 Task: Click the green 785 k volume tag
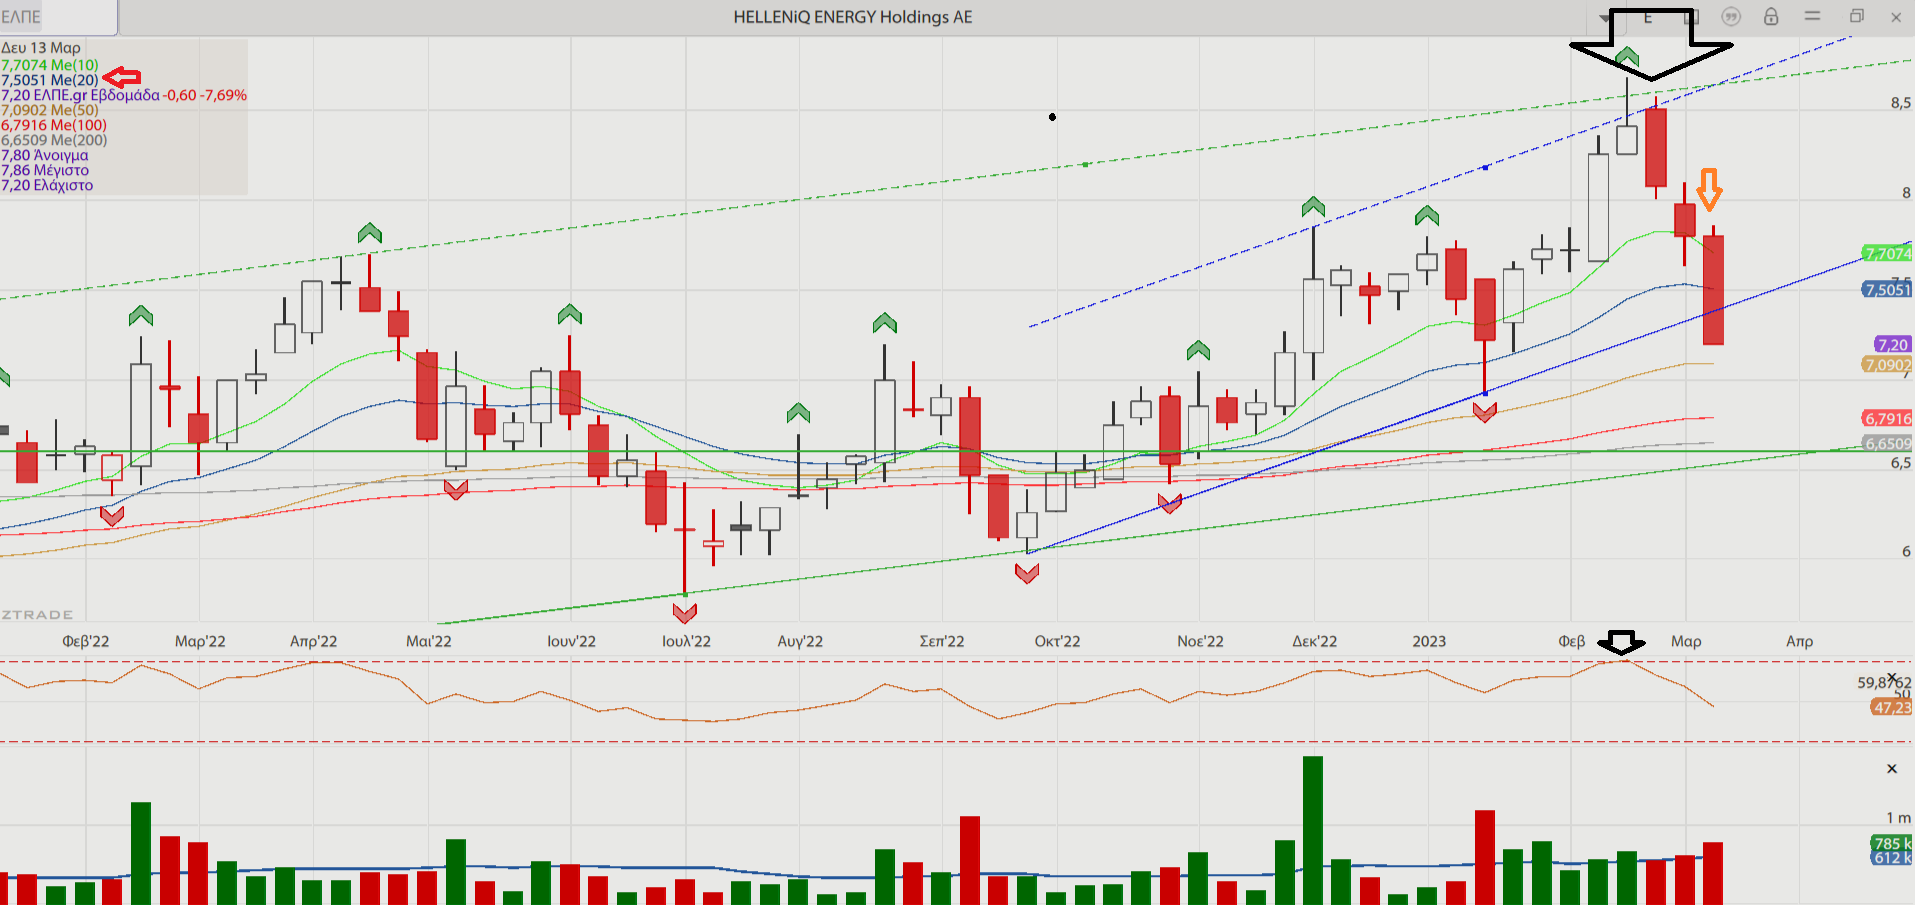1892,844
